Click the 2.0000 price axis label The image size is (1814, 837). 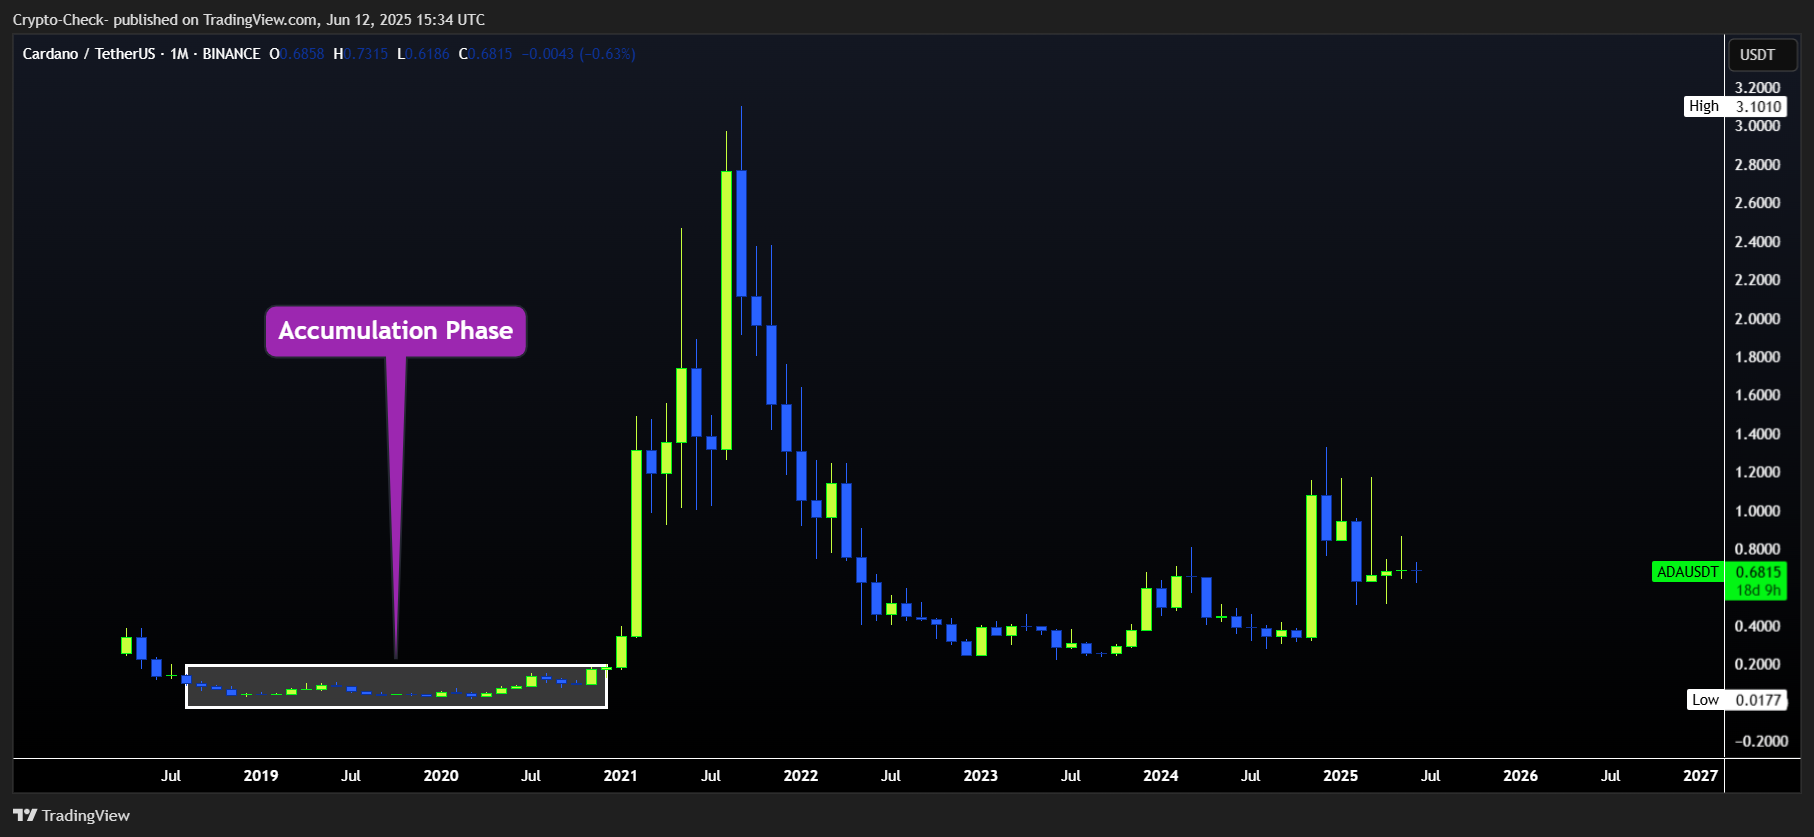coord(1757,319)
